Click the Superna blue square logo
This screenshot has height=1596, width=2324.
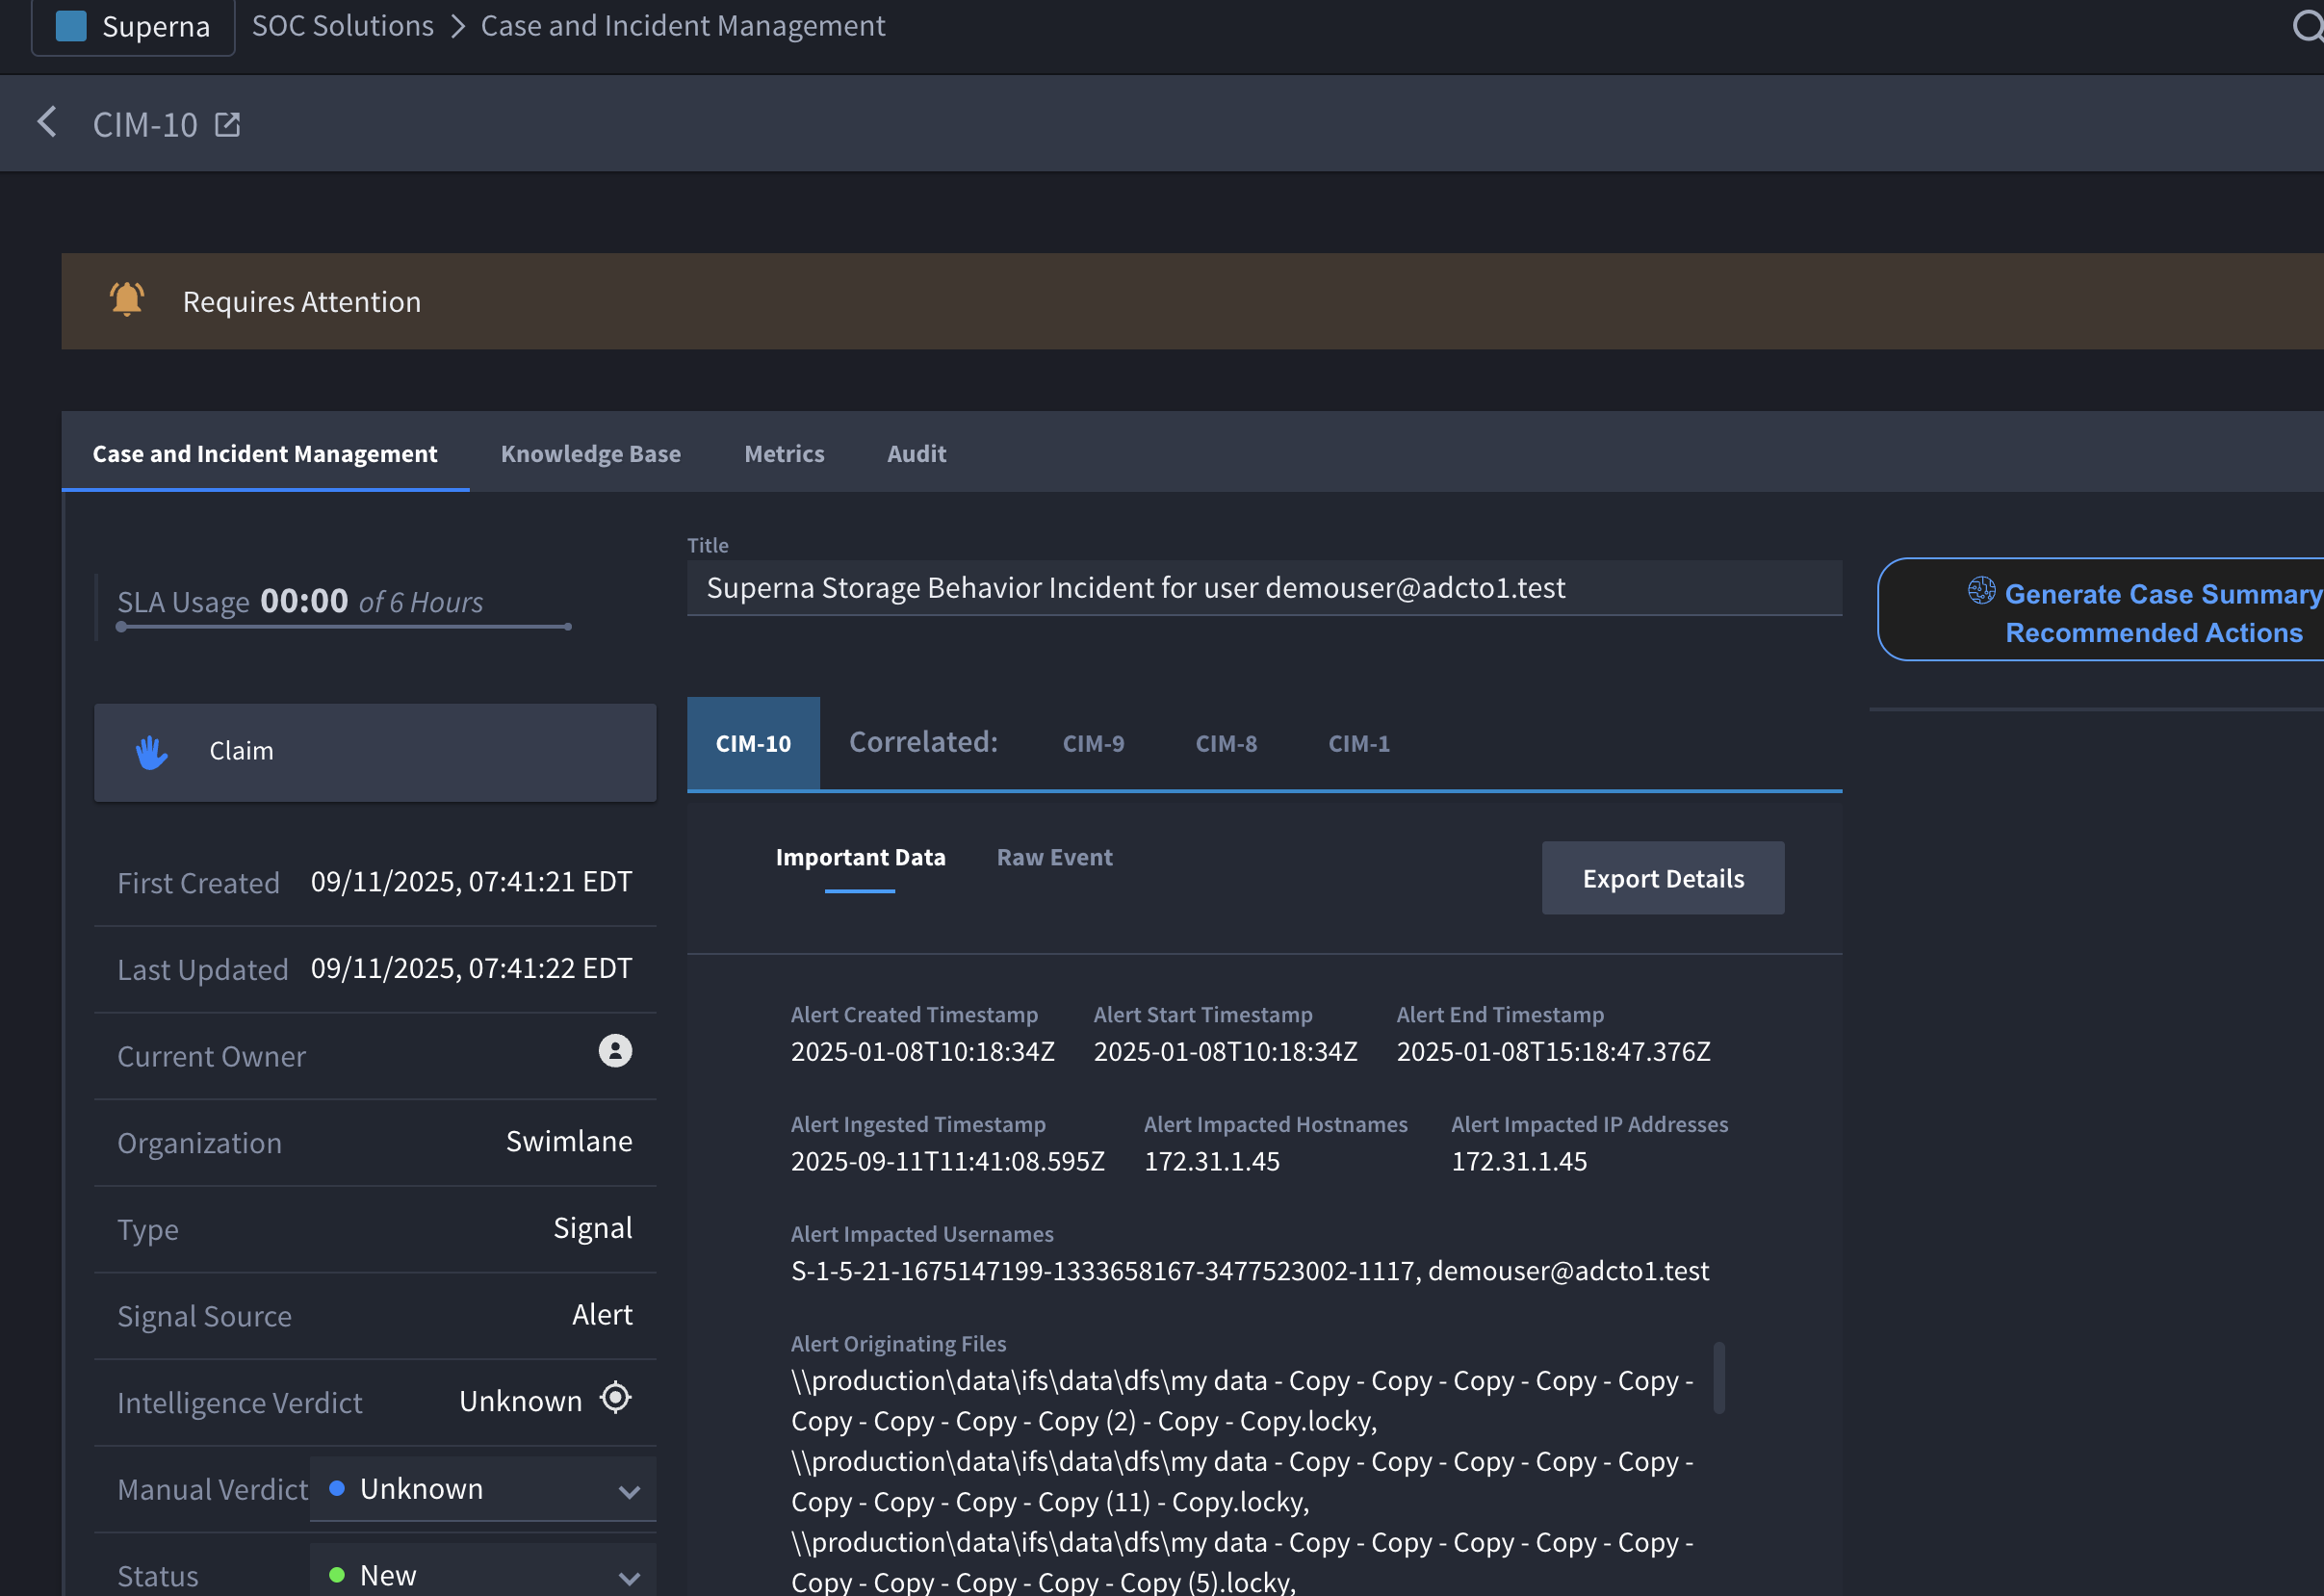[x=71, y=25]
